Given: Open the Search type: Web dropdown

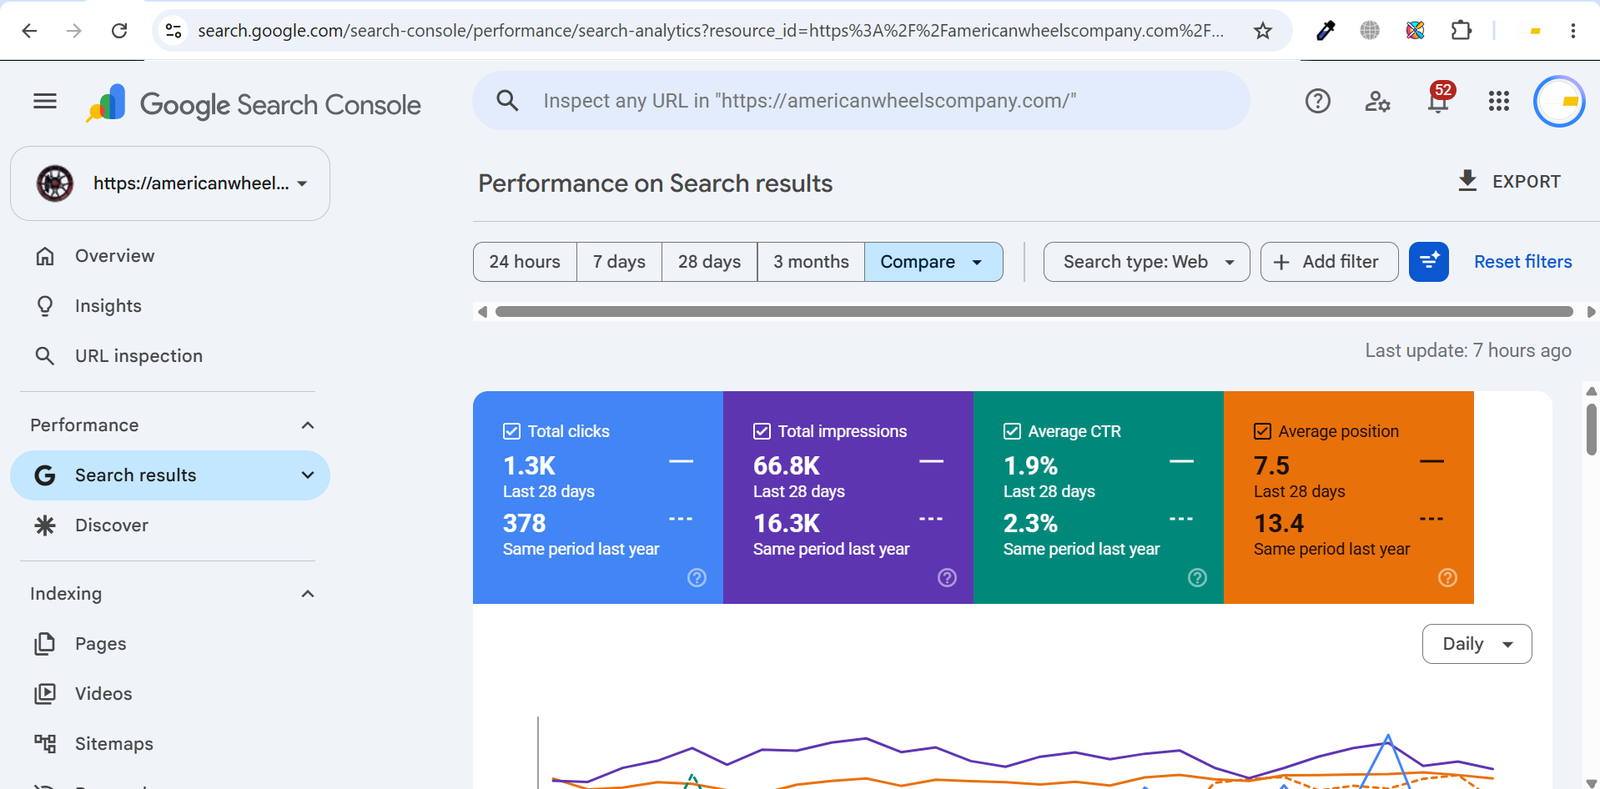Looking at the screenshot, I should [x=1146, y=262].
